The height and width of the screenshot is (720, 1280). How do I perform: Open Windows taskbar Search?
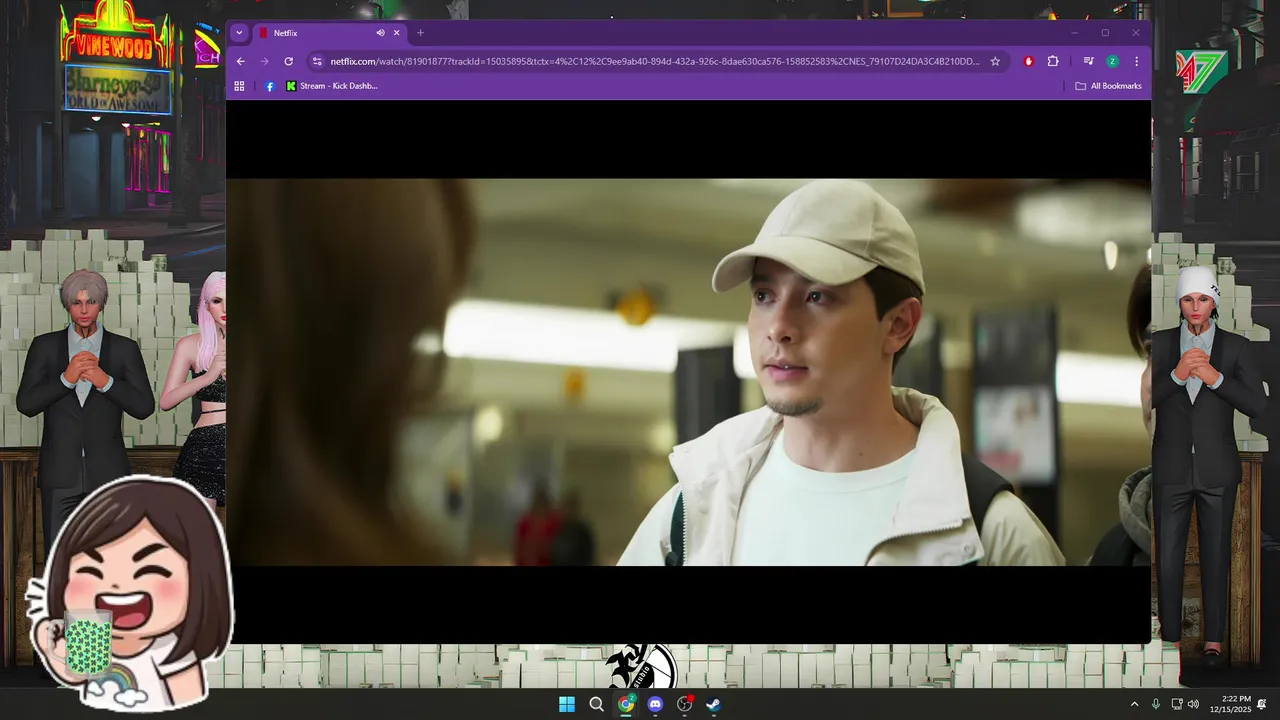coord(596,704)
